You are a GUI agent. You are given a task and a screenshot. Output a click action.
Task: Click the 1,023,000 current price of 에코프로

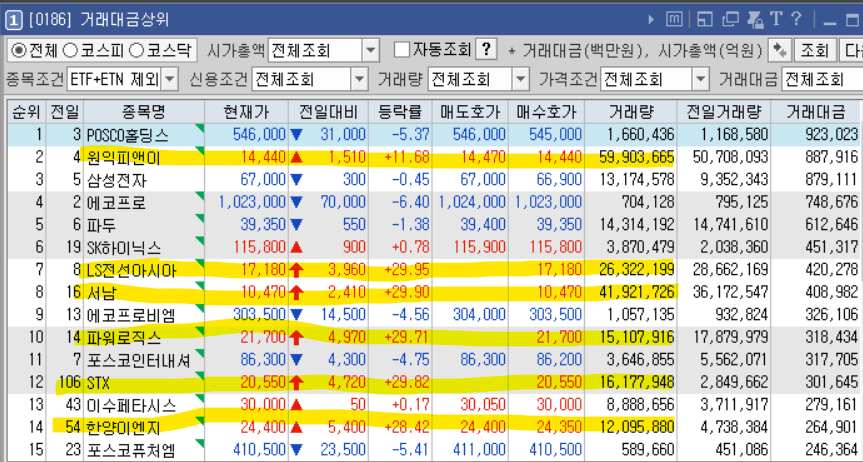252,202
